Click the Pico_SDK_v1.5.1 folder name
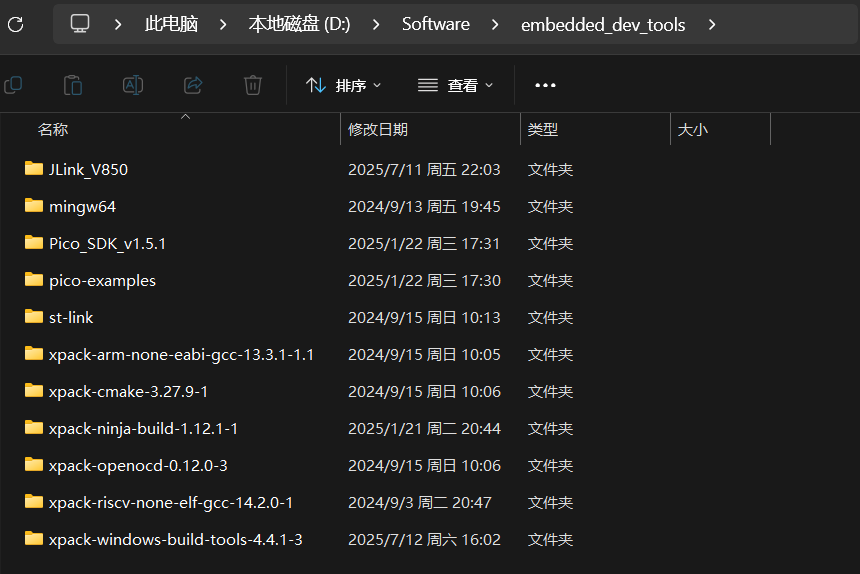The image size is (860, 574). [108, 243]
